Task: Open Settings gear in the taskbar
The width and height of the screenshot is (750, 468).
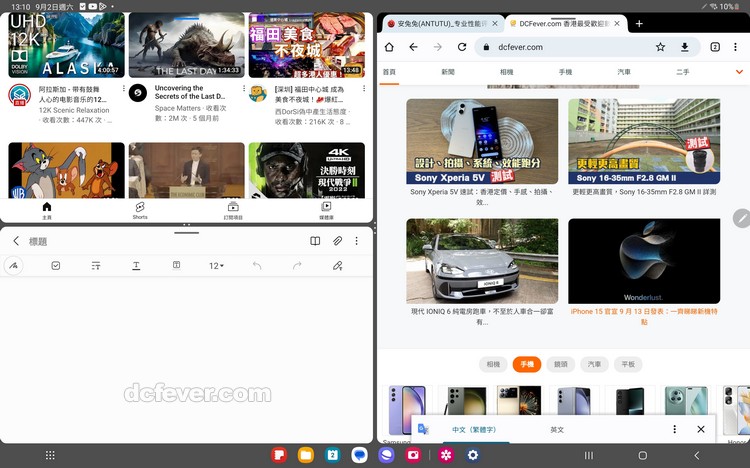Action: pos(473,455)
